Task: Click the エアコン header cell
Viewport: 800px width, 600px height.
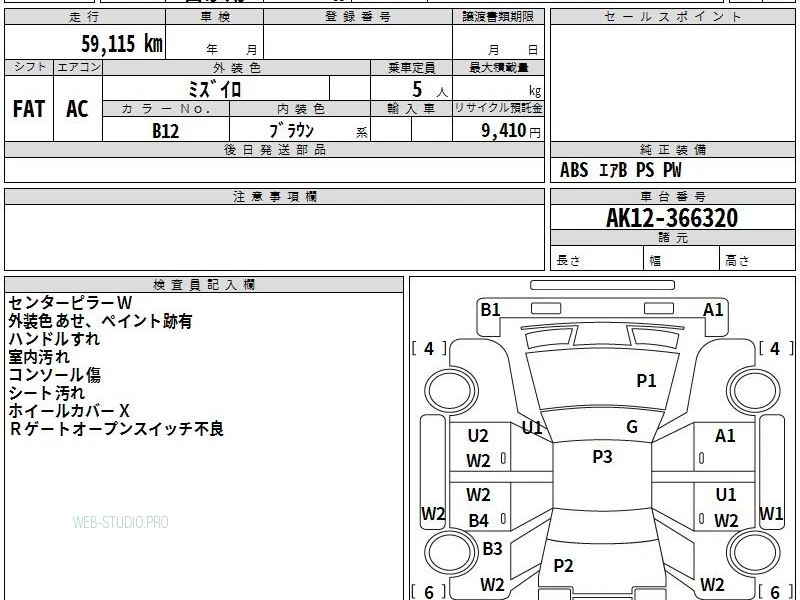Action: click(x=78, y=67)
